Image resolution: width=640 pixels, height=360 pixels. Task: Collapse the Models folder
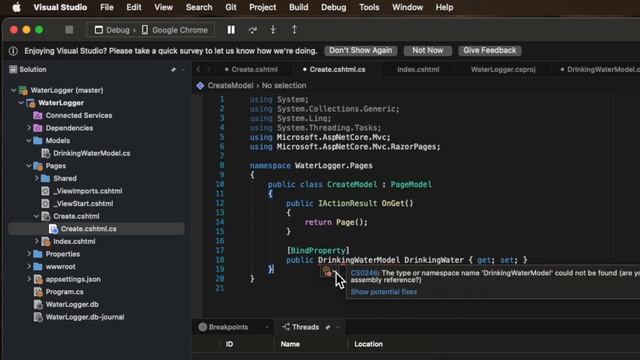[29, 141]
